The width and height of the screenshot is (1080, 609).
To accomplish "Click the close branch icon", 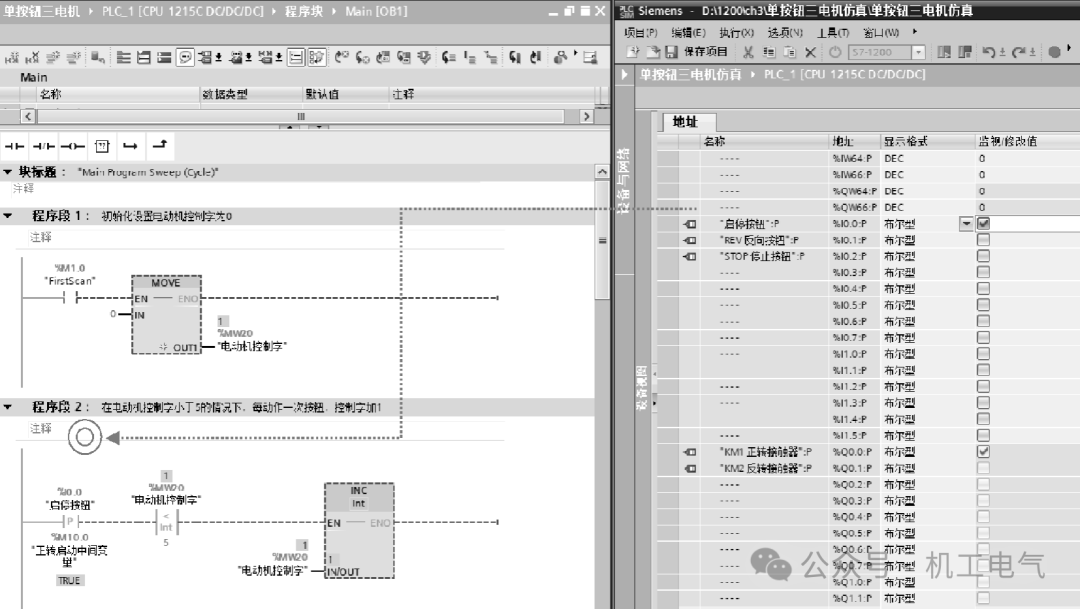I will pos(160,145).
